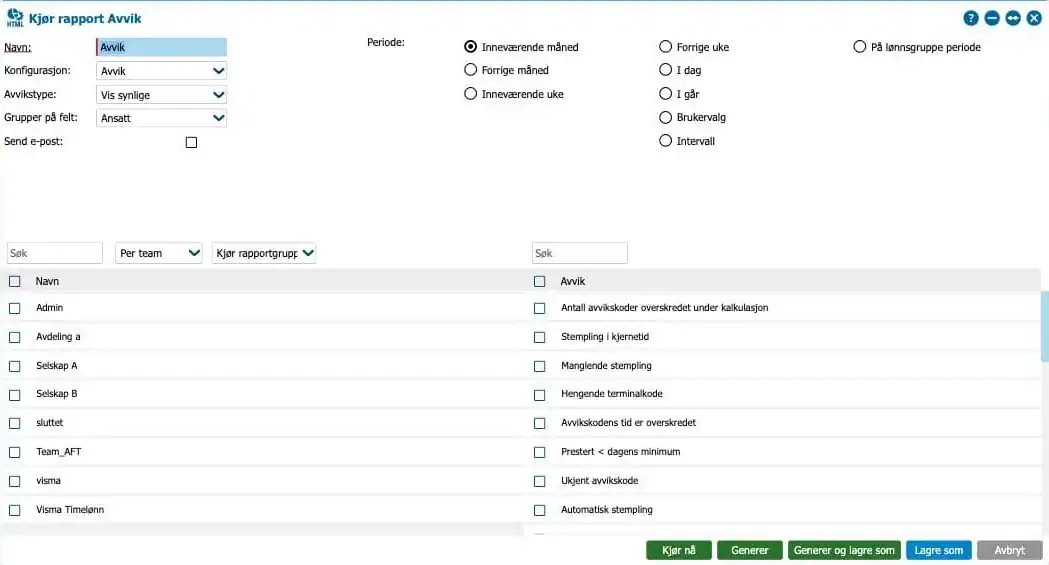
Task: Click the blue Lagre som button
Action: (x=939, y=550)
